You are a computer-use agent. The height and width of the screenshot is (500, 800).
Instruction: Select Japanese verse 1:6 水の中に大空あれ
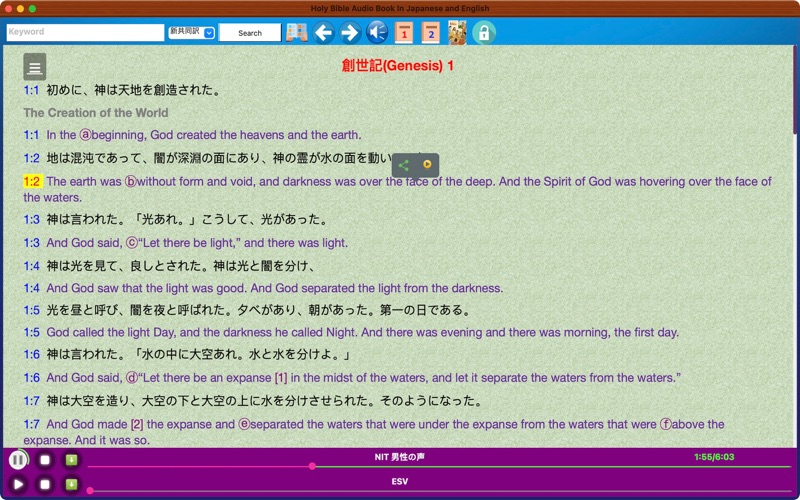pos(198,355)
